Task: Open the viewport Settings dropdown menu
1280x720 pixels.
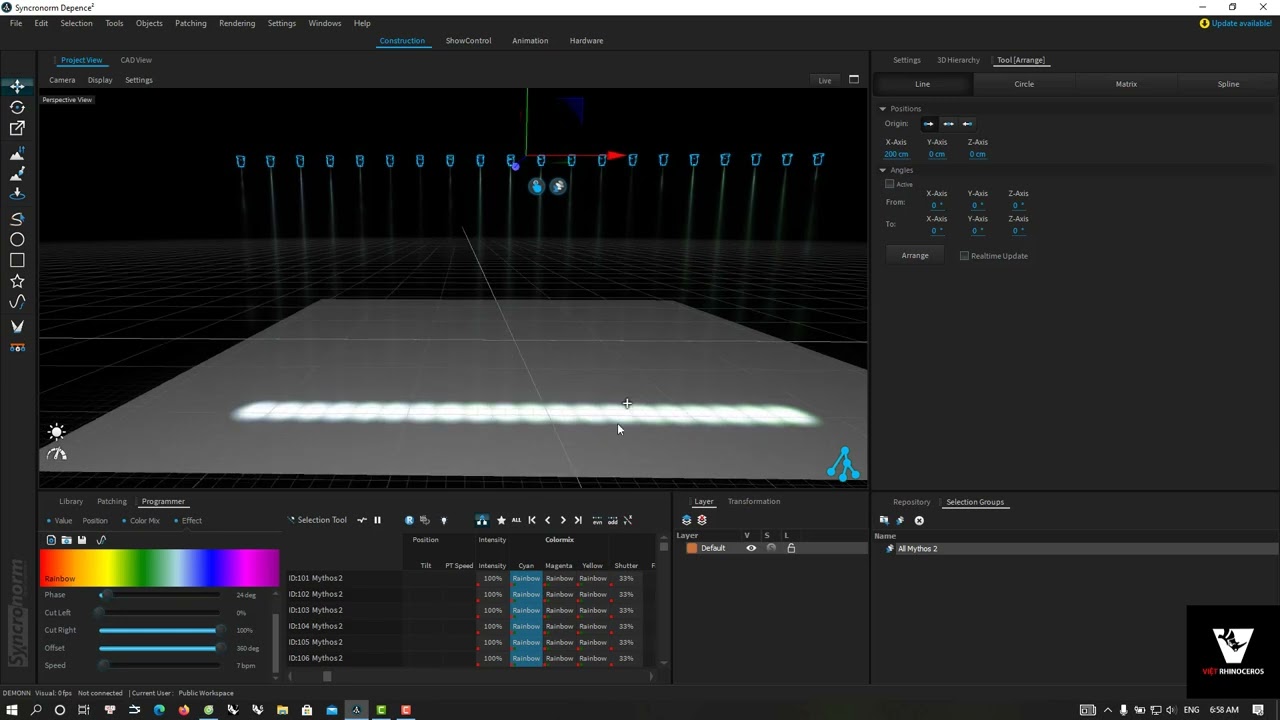Action: (139, 80)
